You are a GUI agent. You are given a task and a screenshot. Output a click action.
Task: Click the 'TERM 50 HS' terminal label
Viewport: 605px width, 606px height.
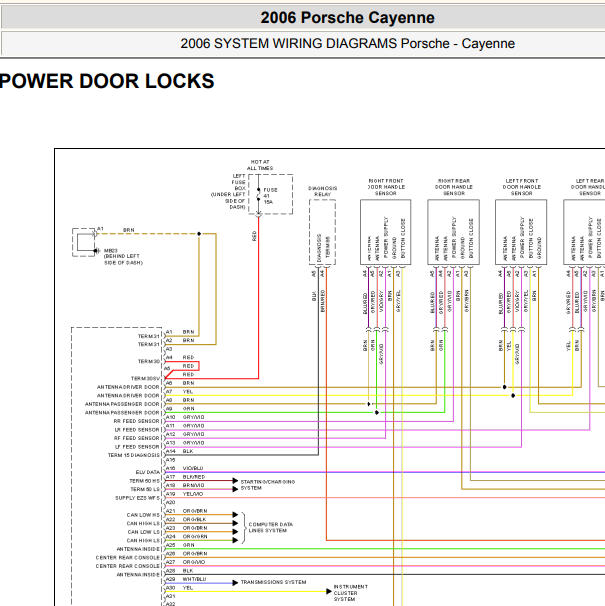144,481
